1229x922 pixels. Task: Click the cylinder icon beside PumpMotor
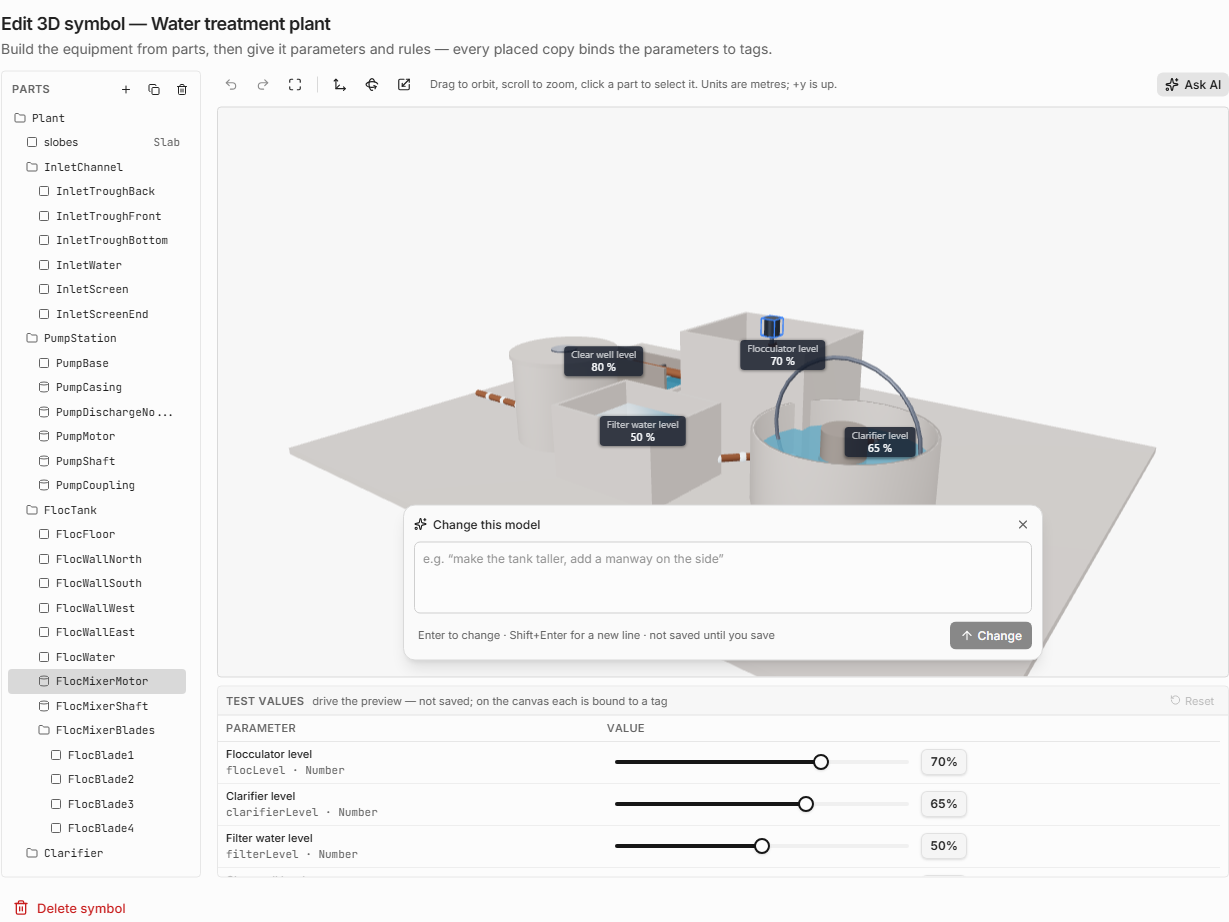click(x=44, y=436)
